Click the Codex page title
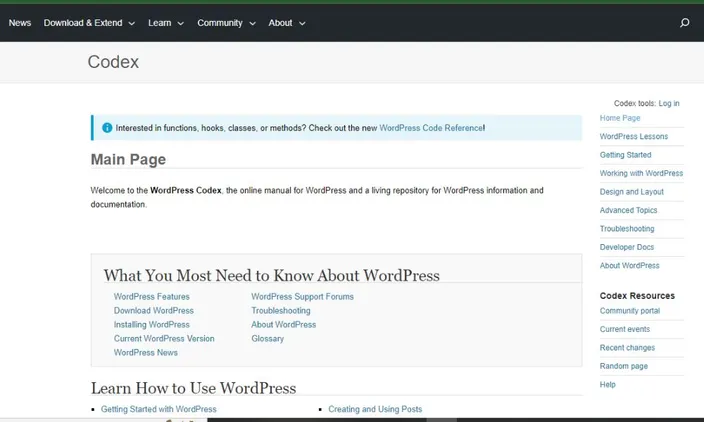704x422 pixels. pyautogui.click(x=113, y=62)
